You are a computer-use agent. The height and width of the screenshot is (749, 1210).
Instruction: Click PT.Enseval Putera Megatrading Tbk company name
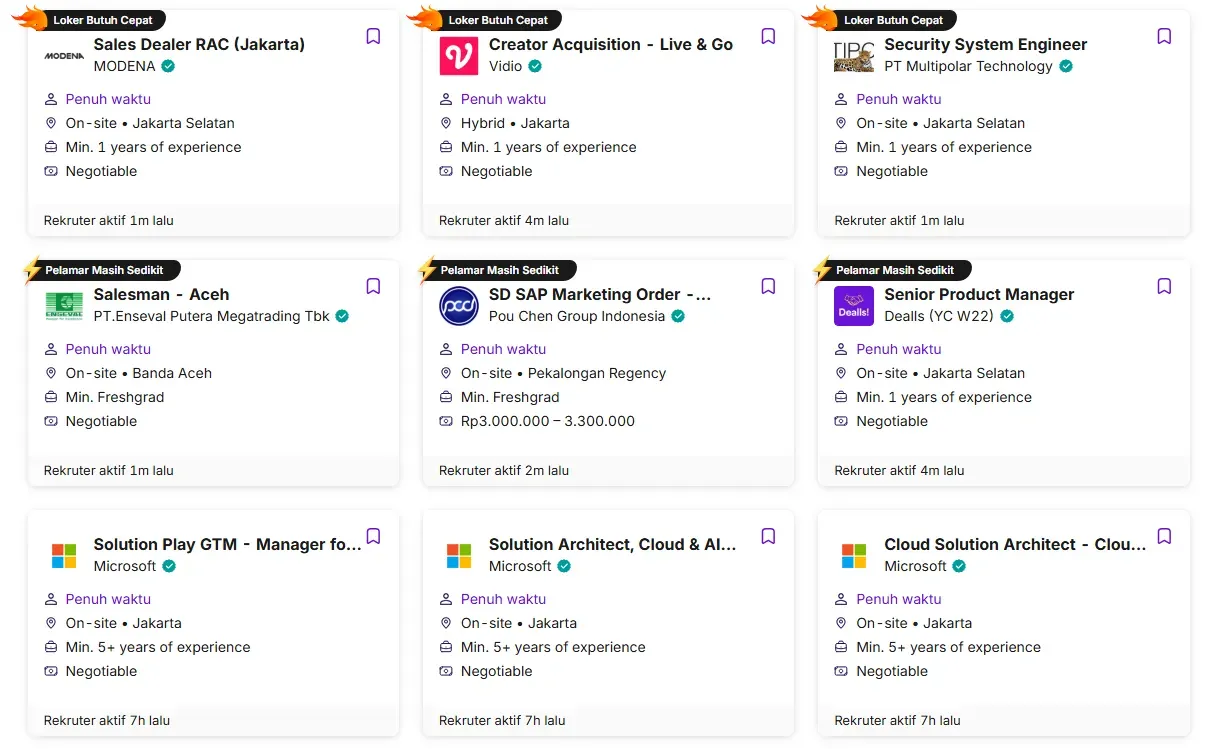click(x=211, y=316)
